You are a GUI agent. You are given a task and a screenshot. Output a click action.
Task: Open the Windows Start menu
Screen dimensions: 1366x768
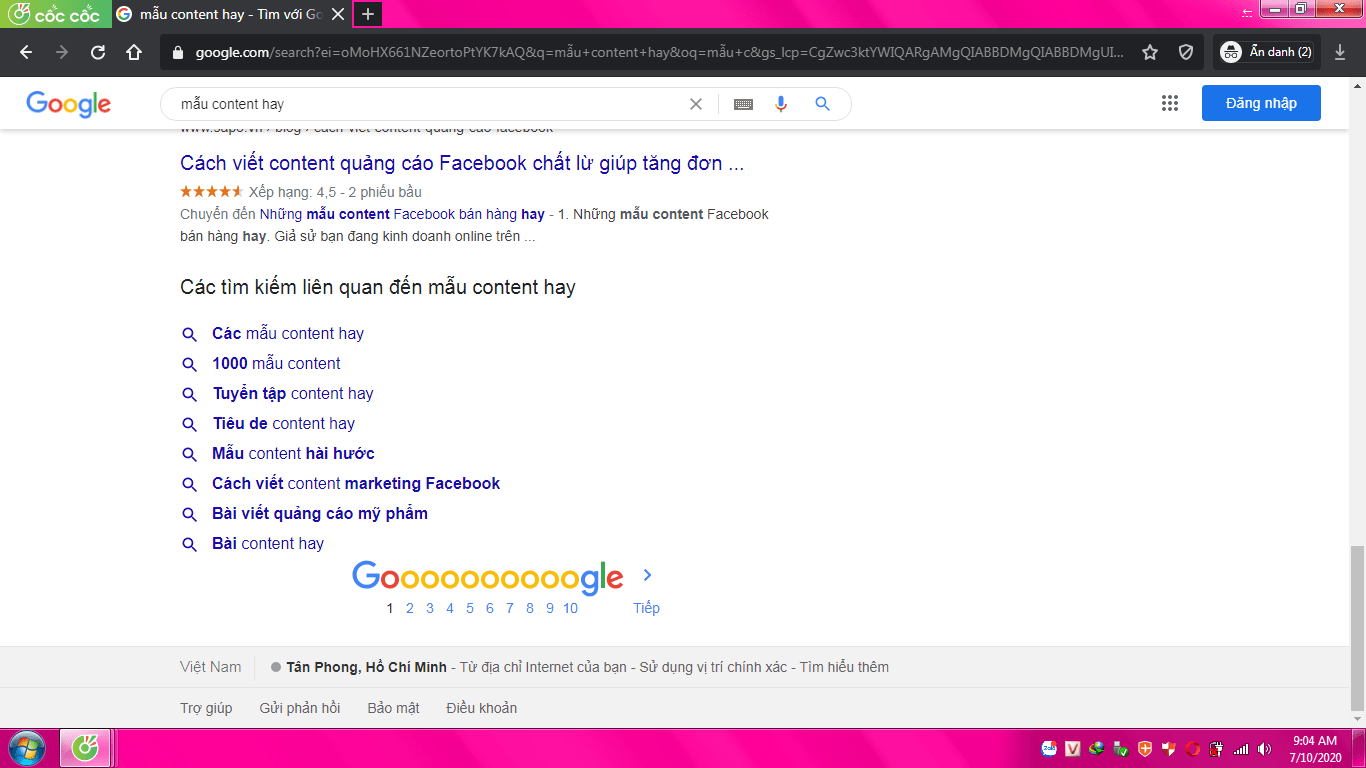pyautogui.click(x=26, y=748)
